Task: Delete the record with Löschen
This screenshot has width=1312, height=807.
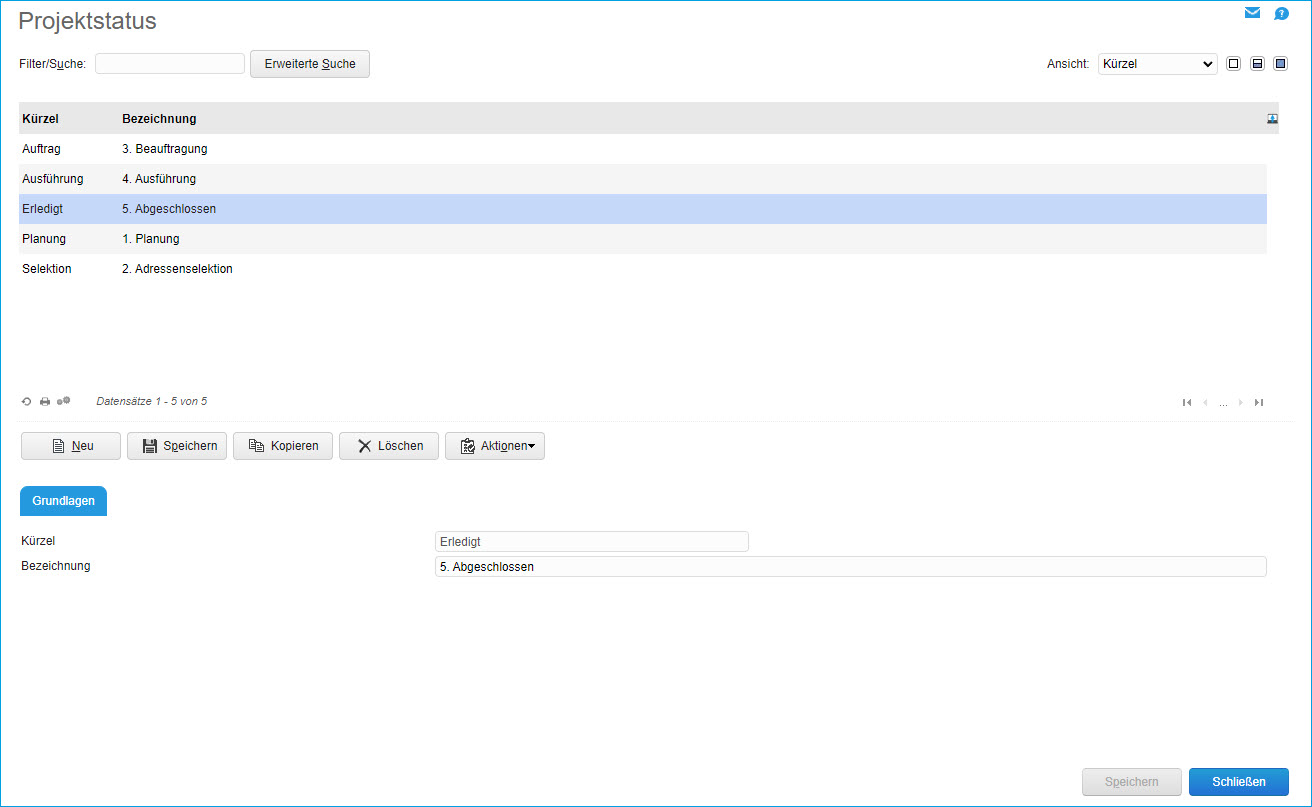Action: tap(389, 446)
